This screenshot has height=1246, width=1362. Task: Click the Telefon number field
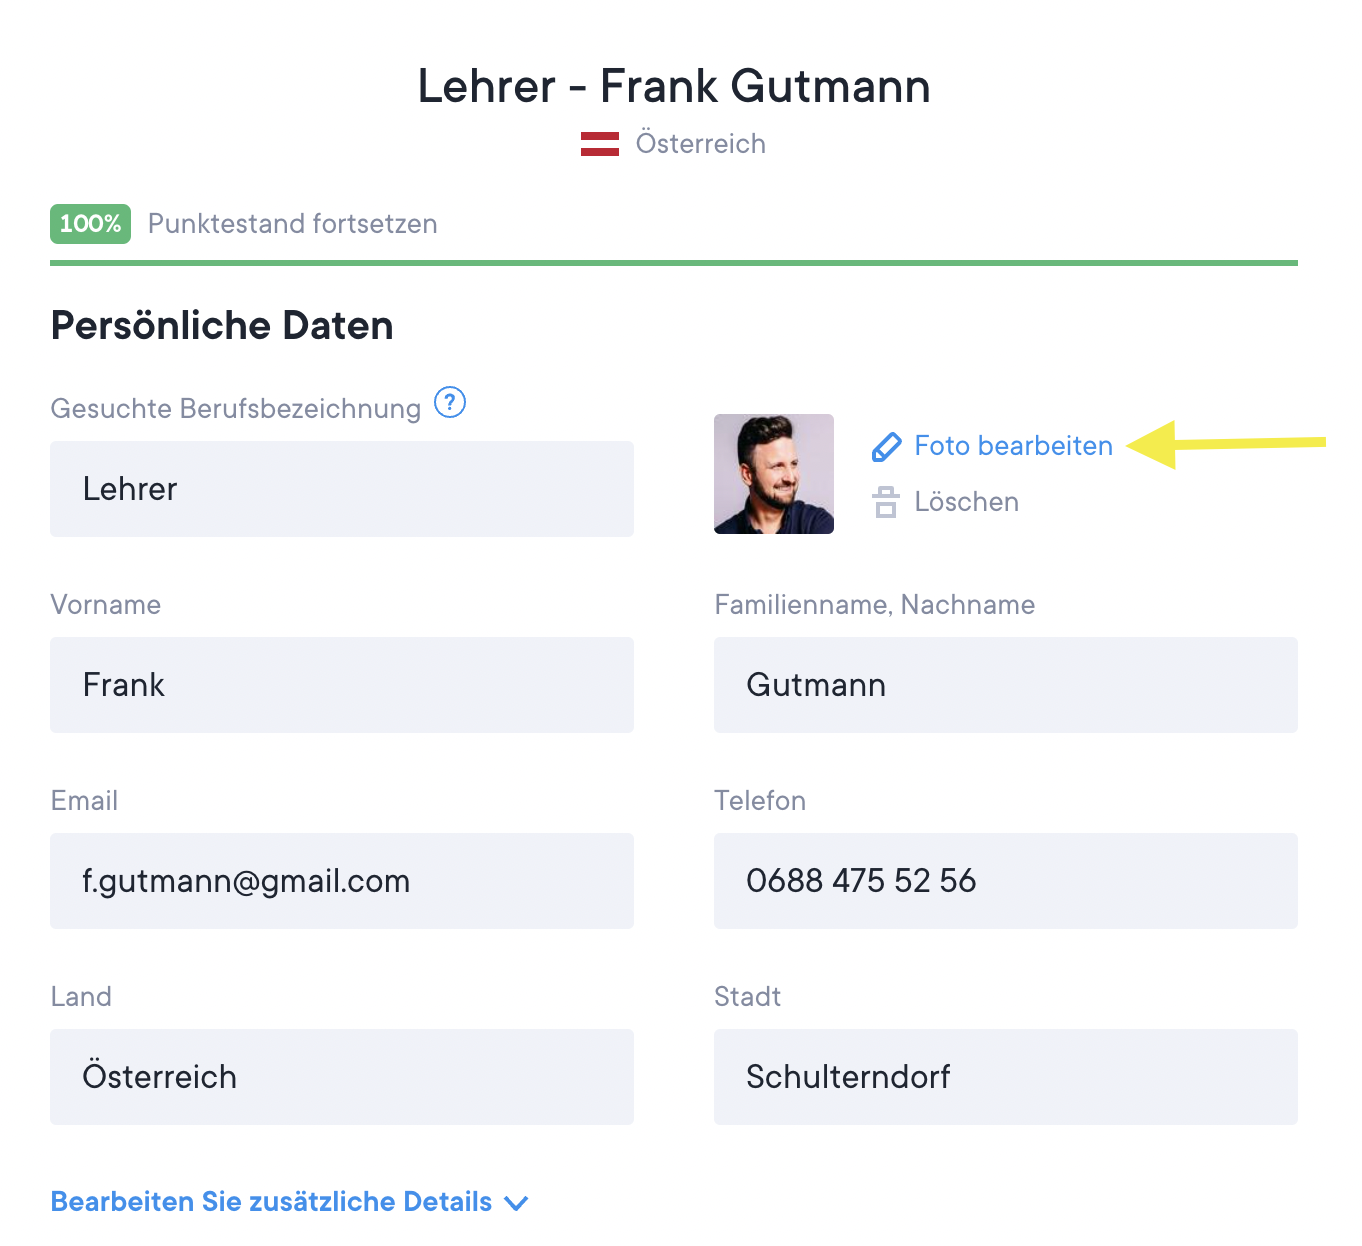tap(1006, 881)
